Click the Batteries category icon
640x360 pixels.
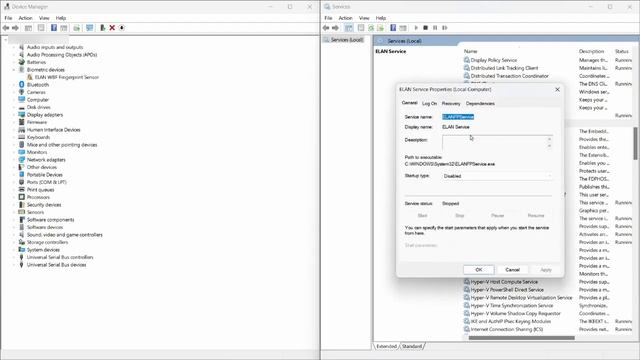[22, 62]
